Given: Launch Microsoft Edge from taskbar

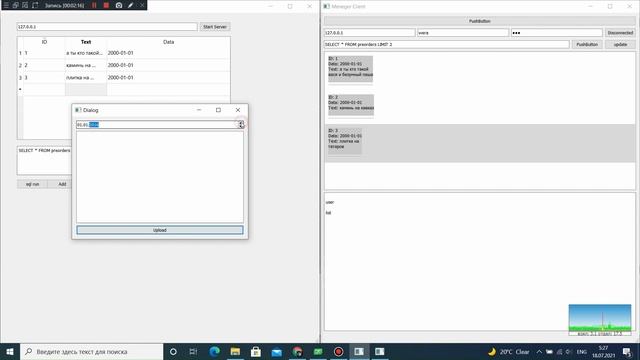Looking at the screenshot, I should pyautogui.click(x=214, y=351).
